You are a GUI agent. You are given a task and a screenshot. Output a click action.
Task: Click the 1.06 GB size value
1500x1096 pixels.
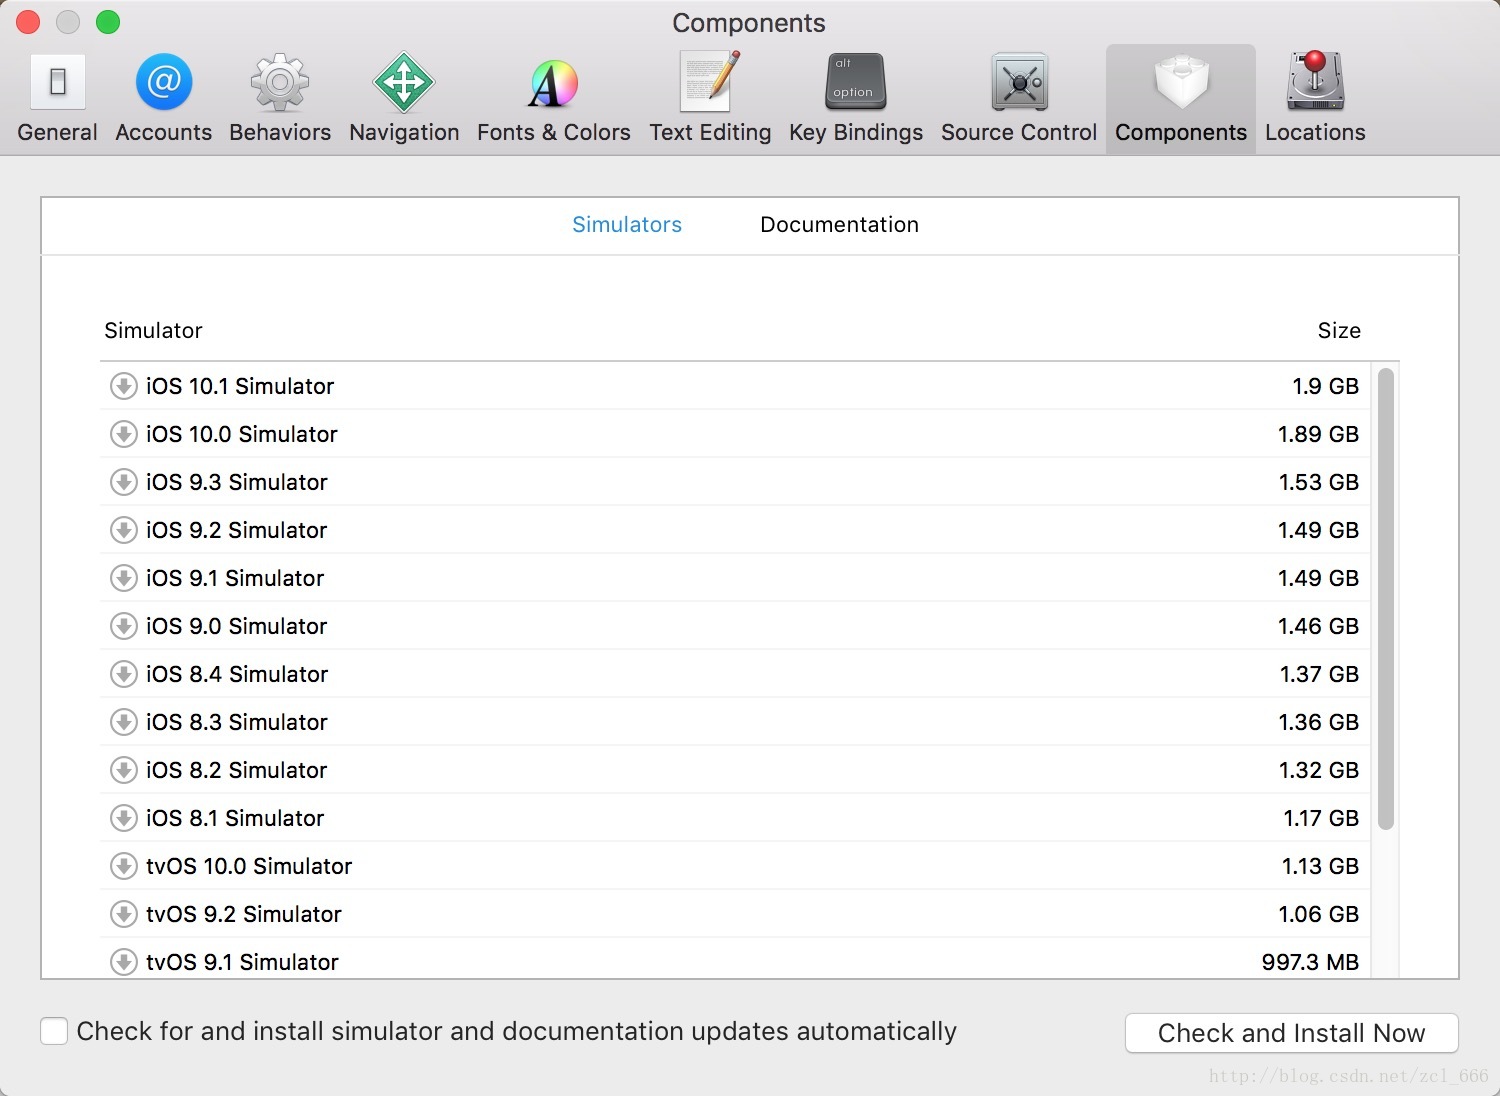pyautogui.click(x=1318, y=914)
